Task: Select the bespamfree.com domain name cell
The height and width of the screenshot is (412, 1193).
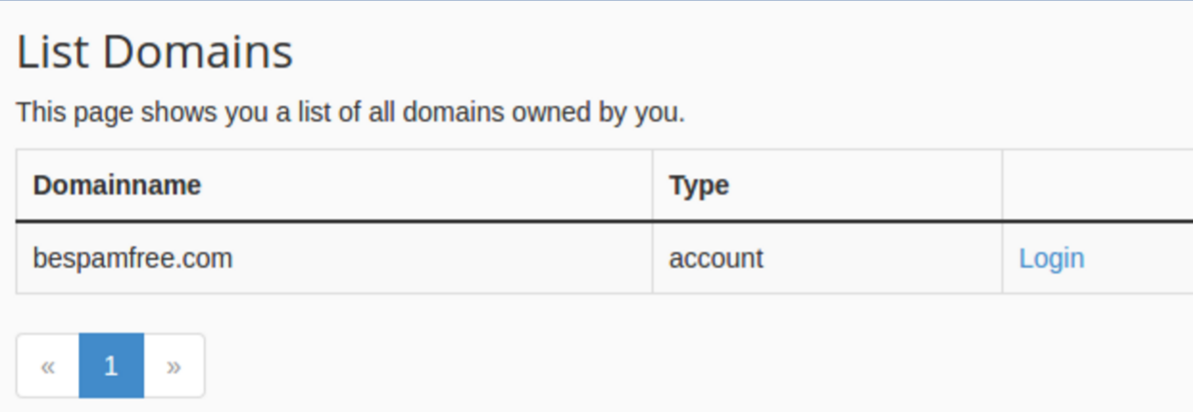Action: [132, 259]
